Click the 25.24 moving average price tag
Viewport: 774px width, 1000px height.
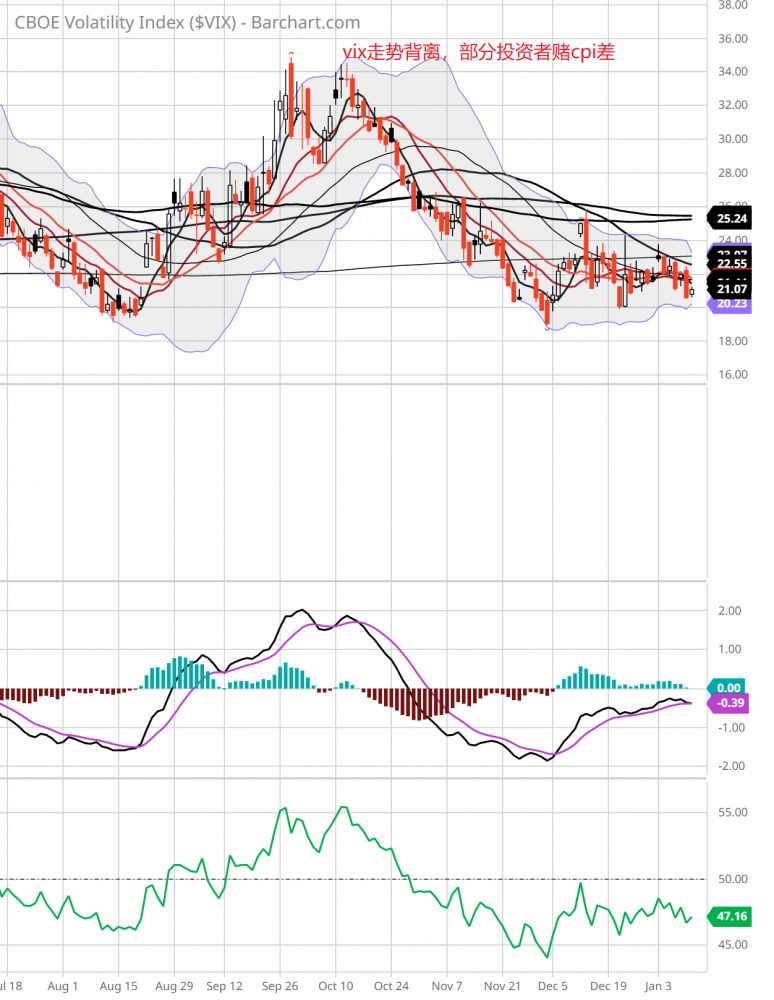(x=733, y=217)
